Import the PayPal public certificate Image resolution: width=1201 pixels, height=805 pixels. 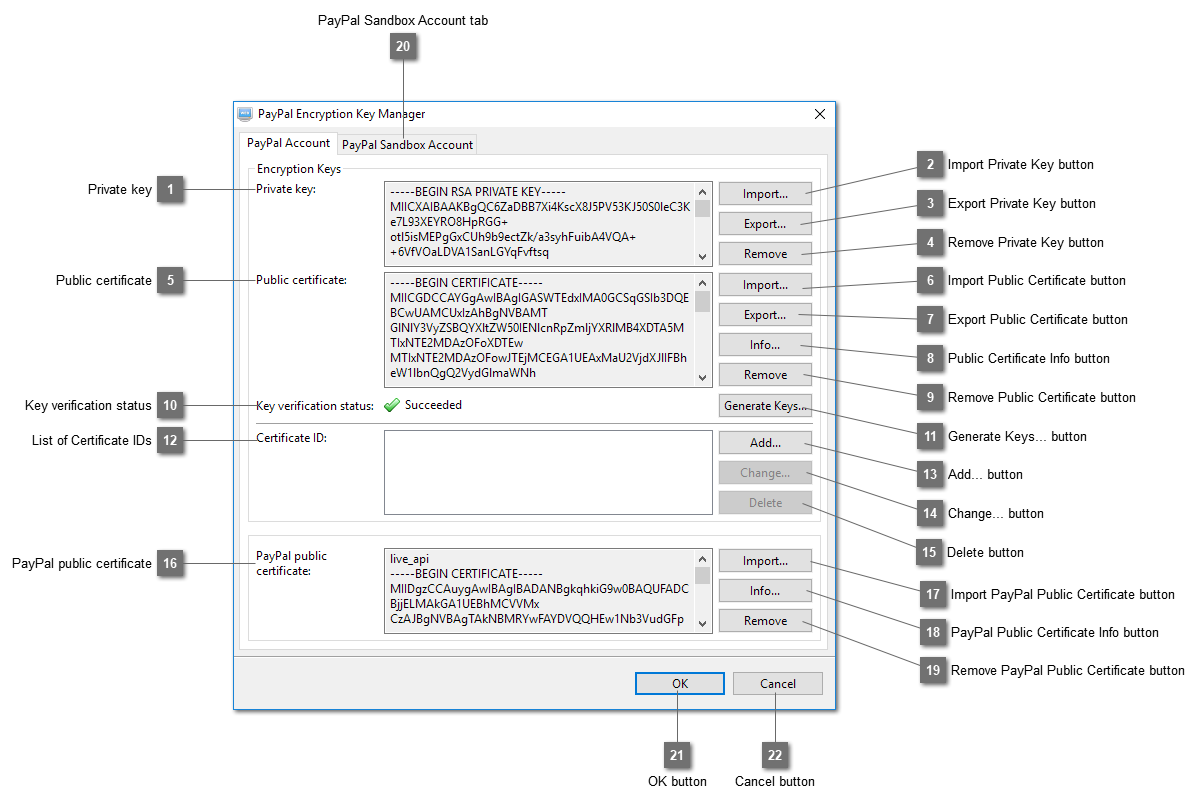(765, 560)
